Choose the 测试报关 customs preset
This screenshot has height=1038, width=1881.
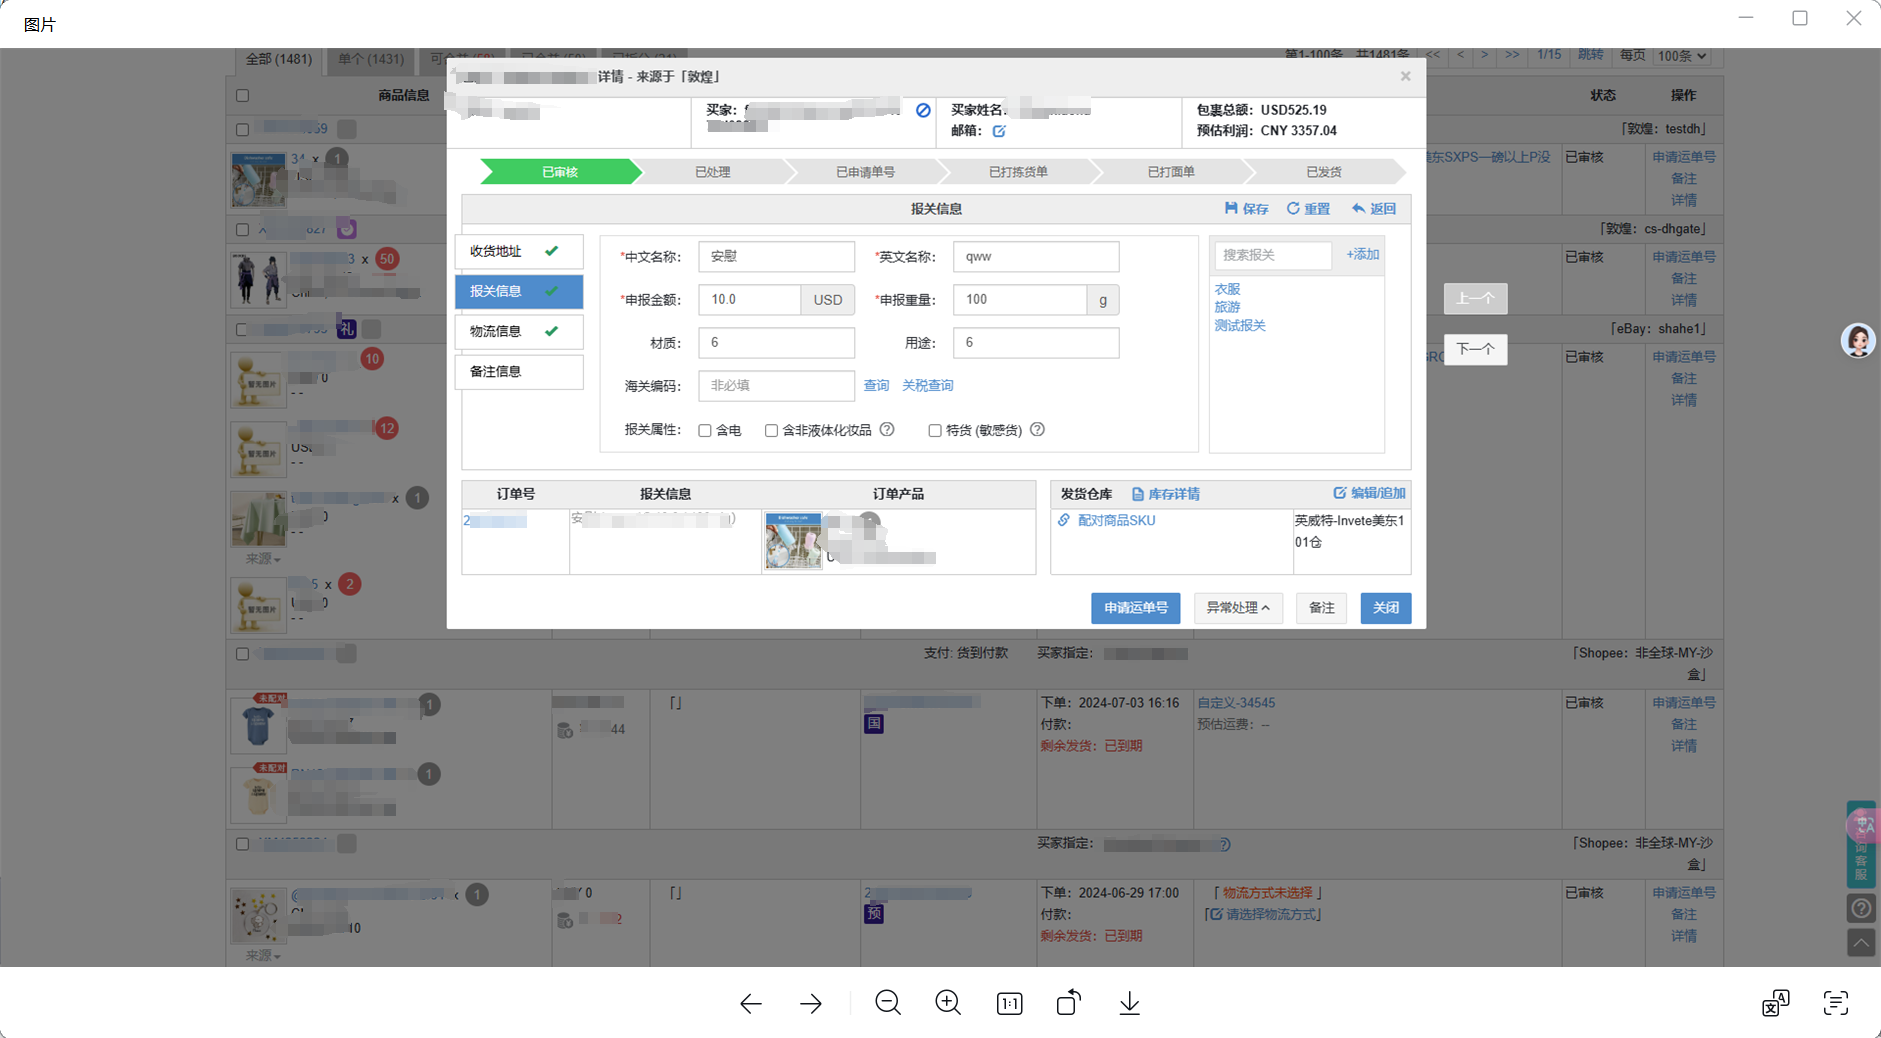1240,325
